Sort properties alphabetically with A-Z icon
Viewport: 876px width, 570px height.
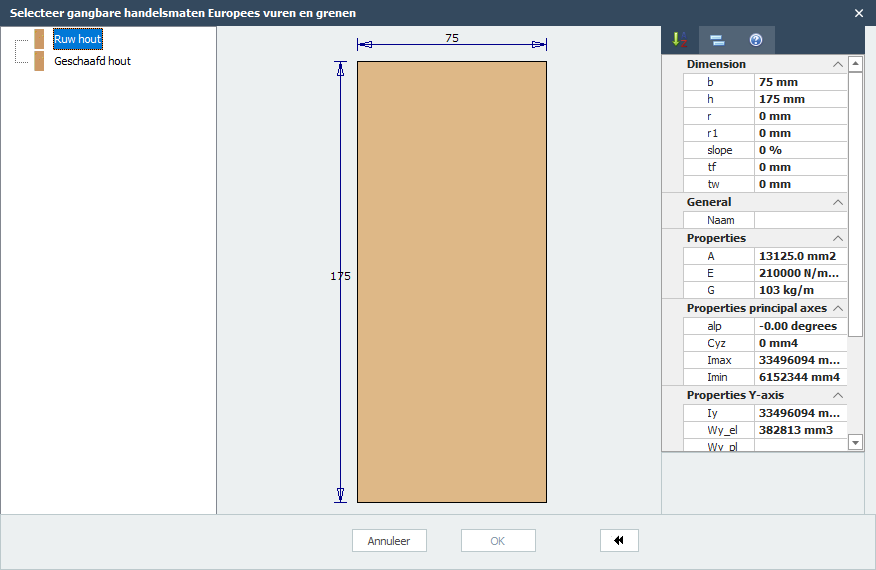coord(679,40)
